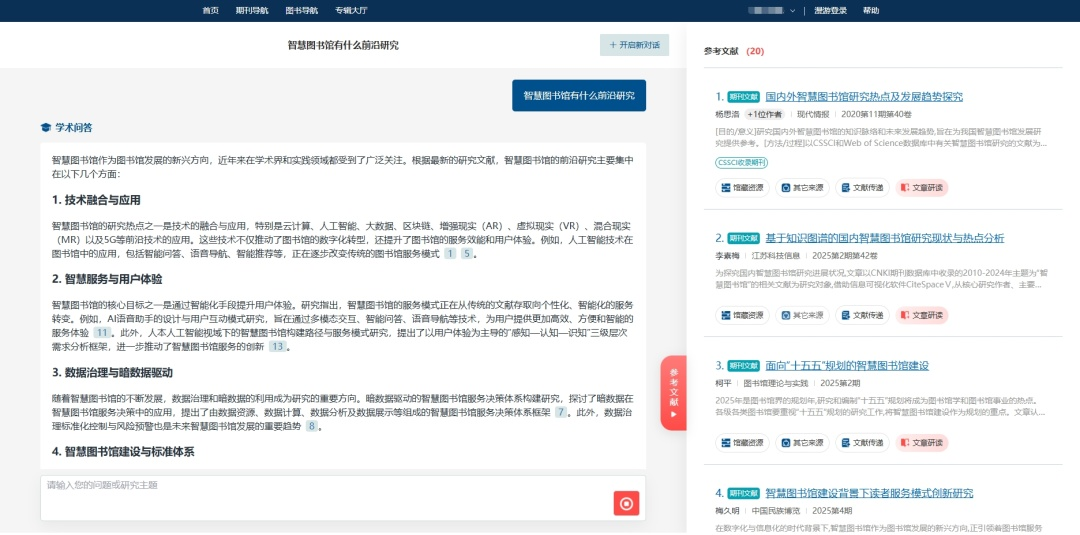Click citation marker 13 in the answer
1080x535 pixels.
(x=277, y=346)
